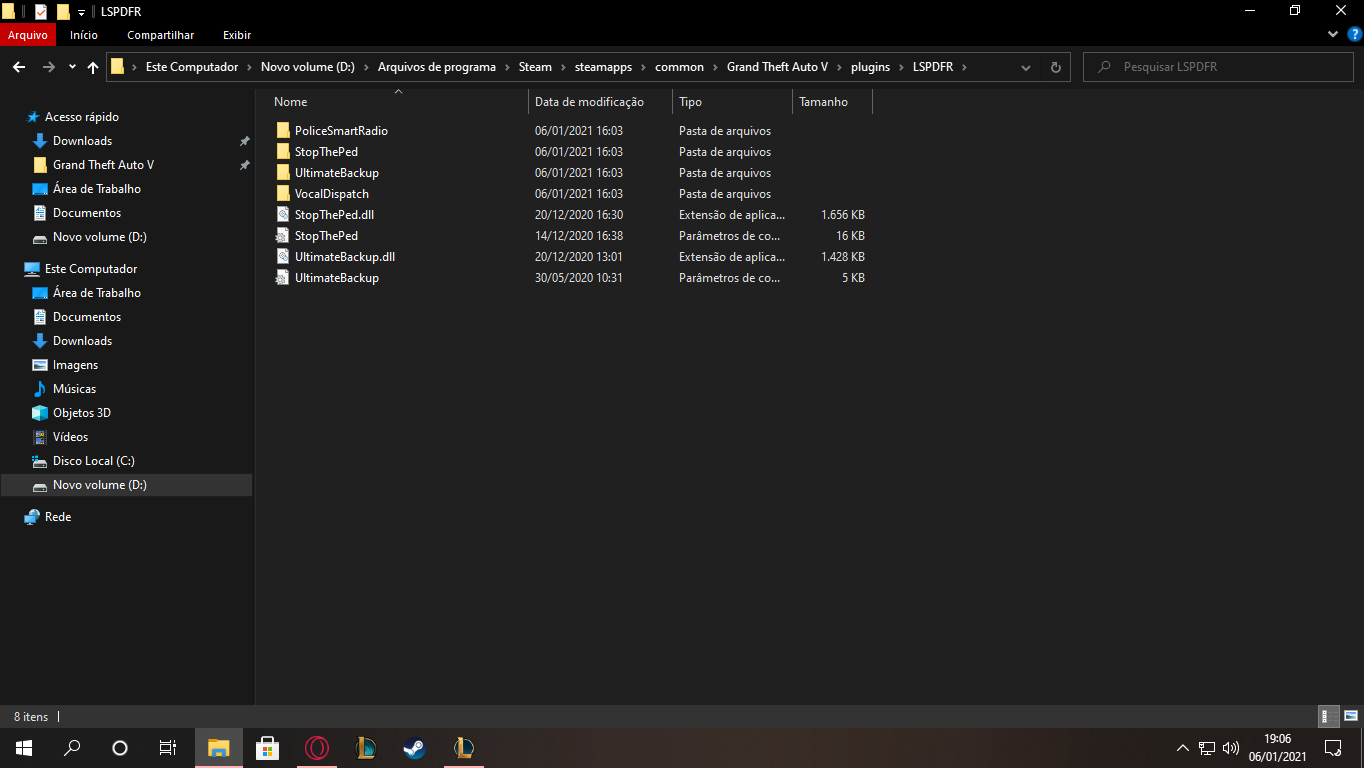Expand the address bar history dropdown
The width and height of the screenshot is (1364, 768).
[1026, 67]
